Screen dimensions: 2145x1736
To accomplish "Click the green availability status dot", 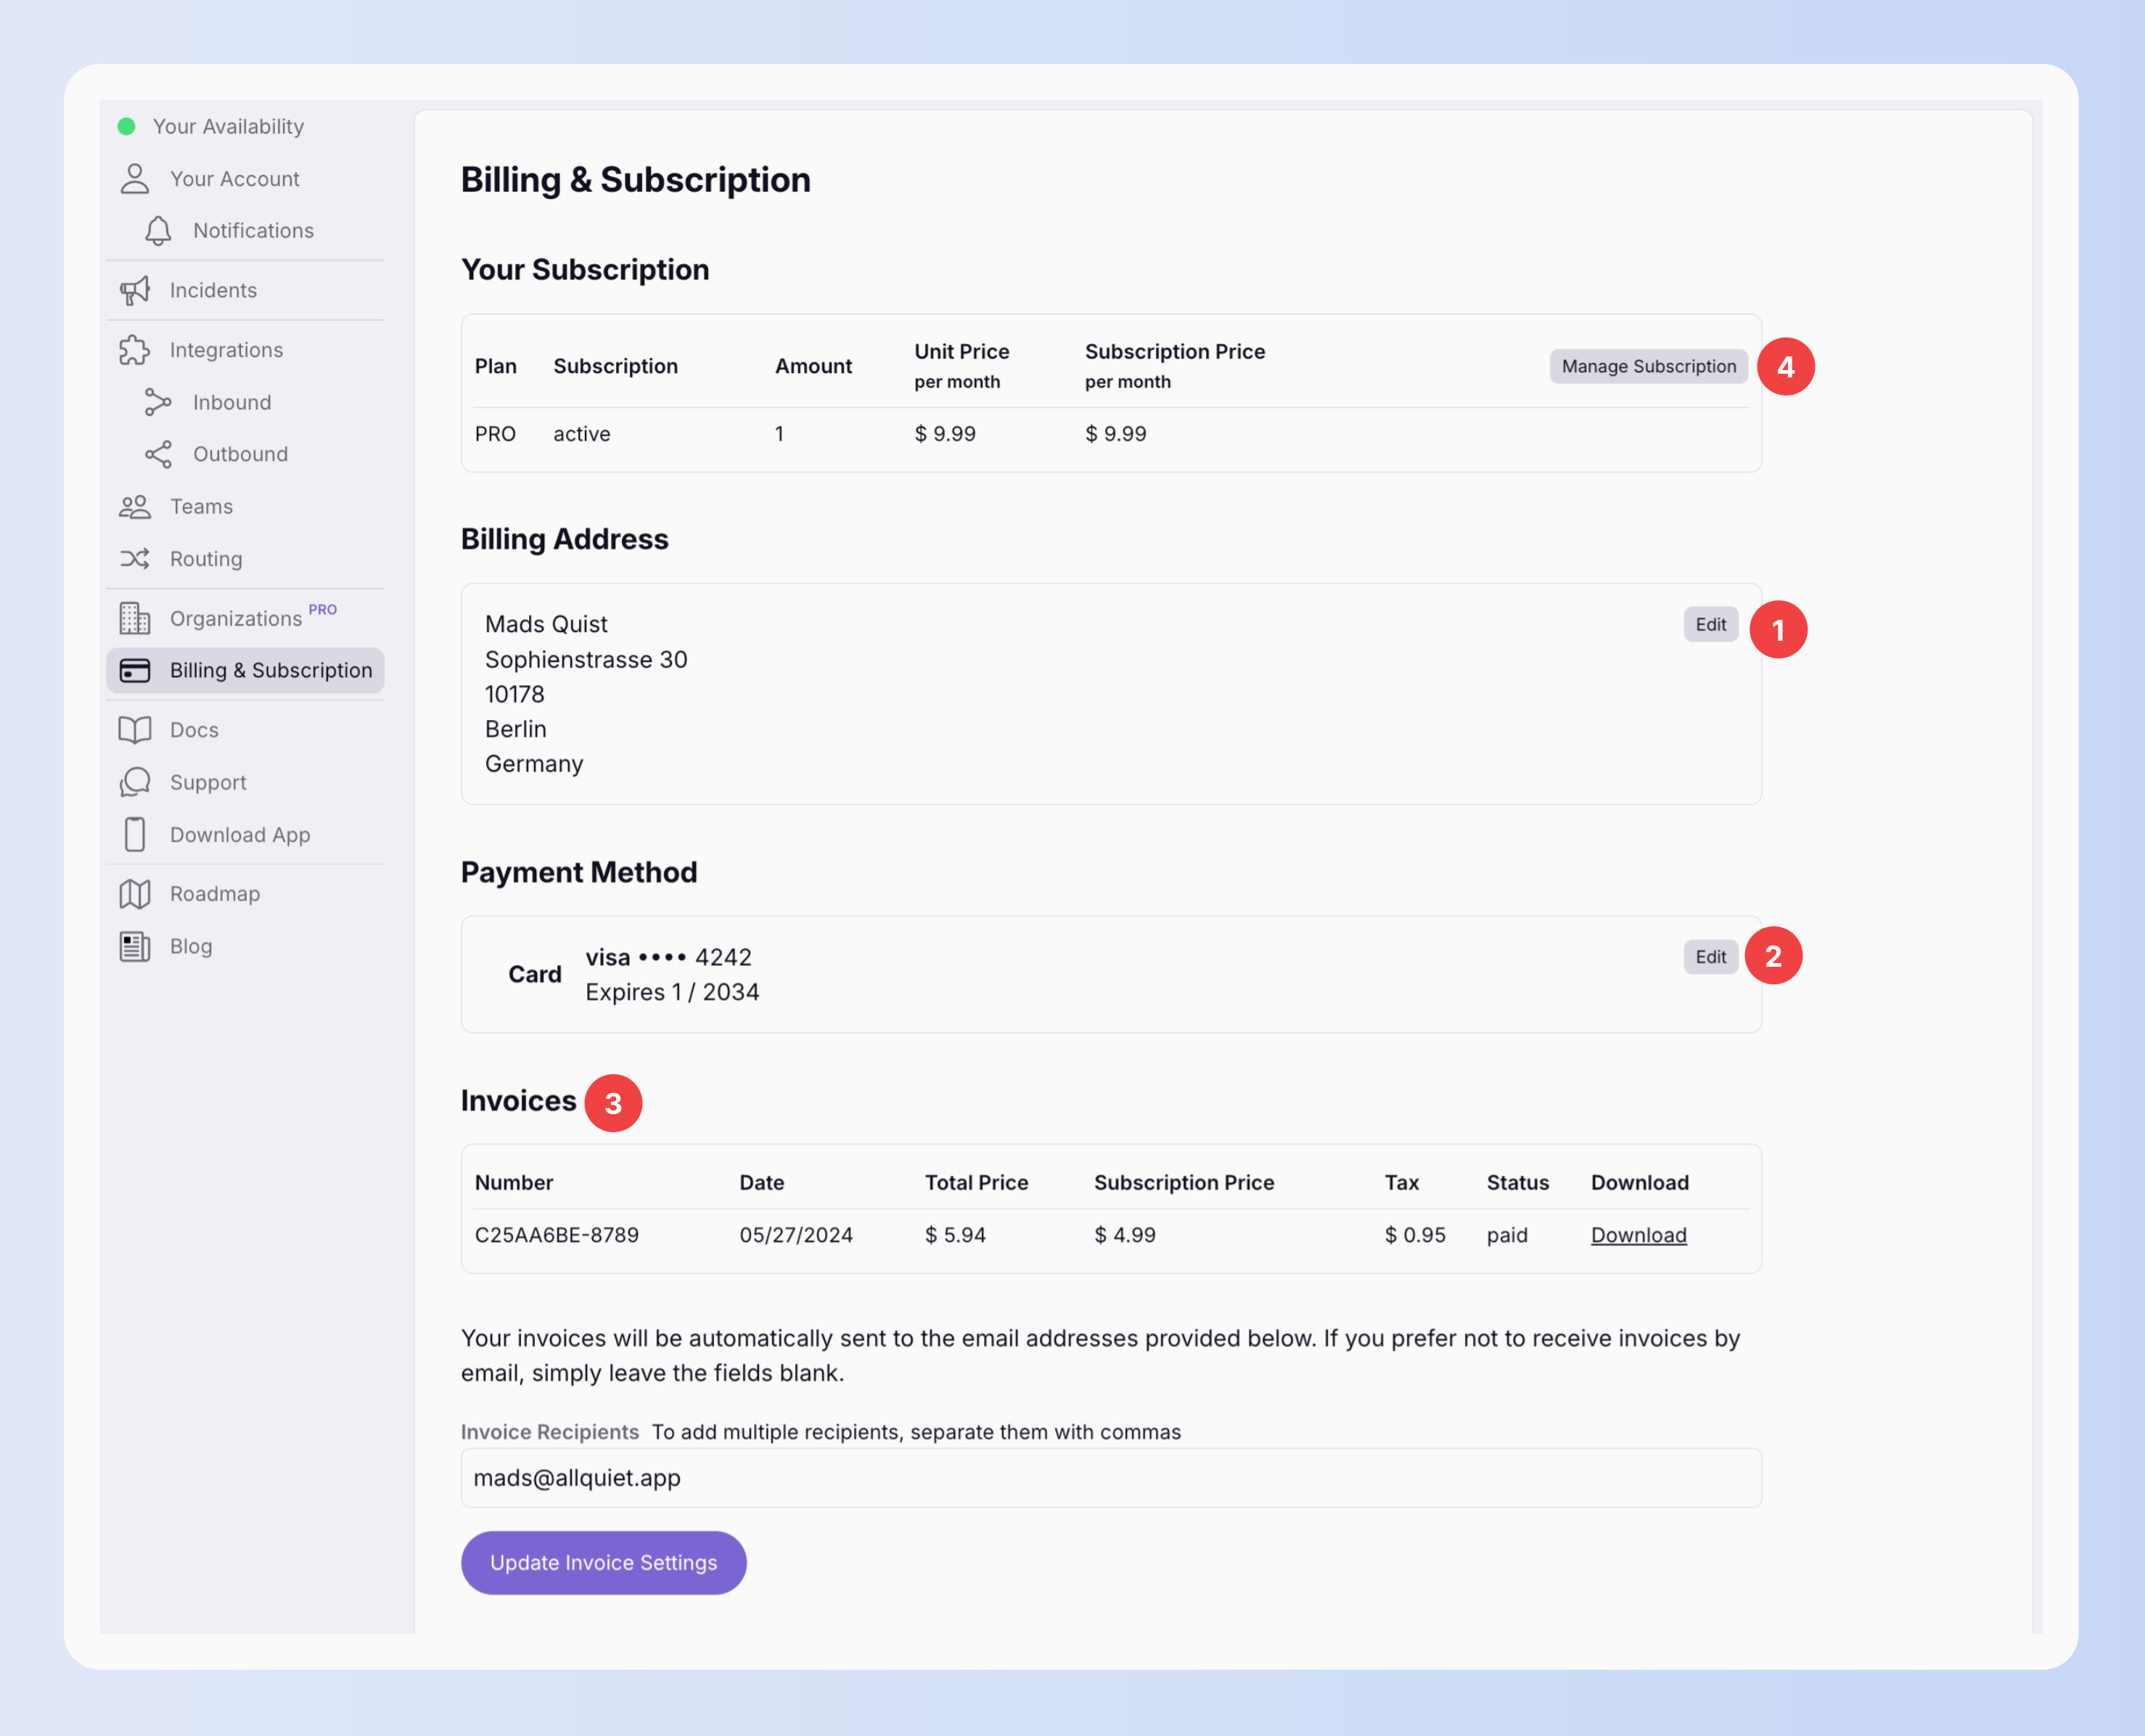I will (126, 126).
